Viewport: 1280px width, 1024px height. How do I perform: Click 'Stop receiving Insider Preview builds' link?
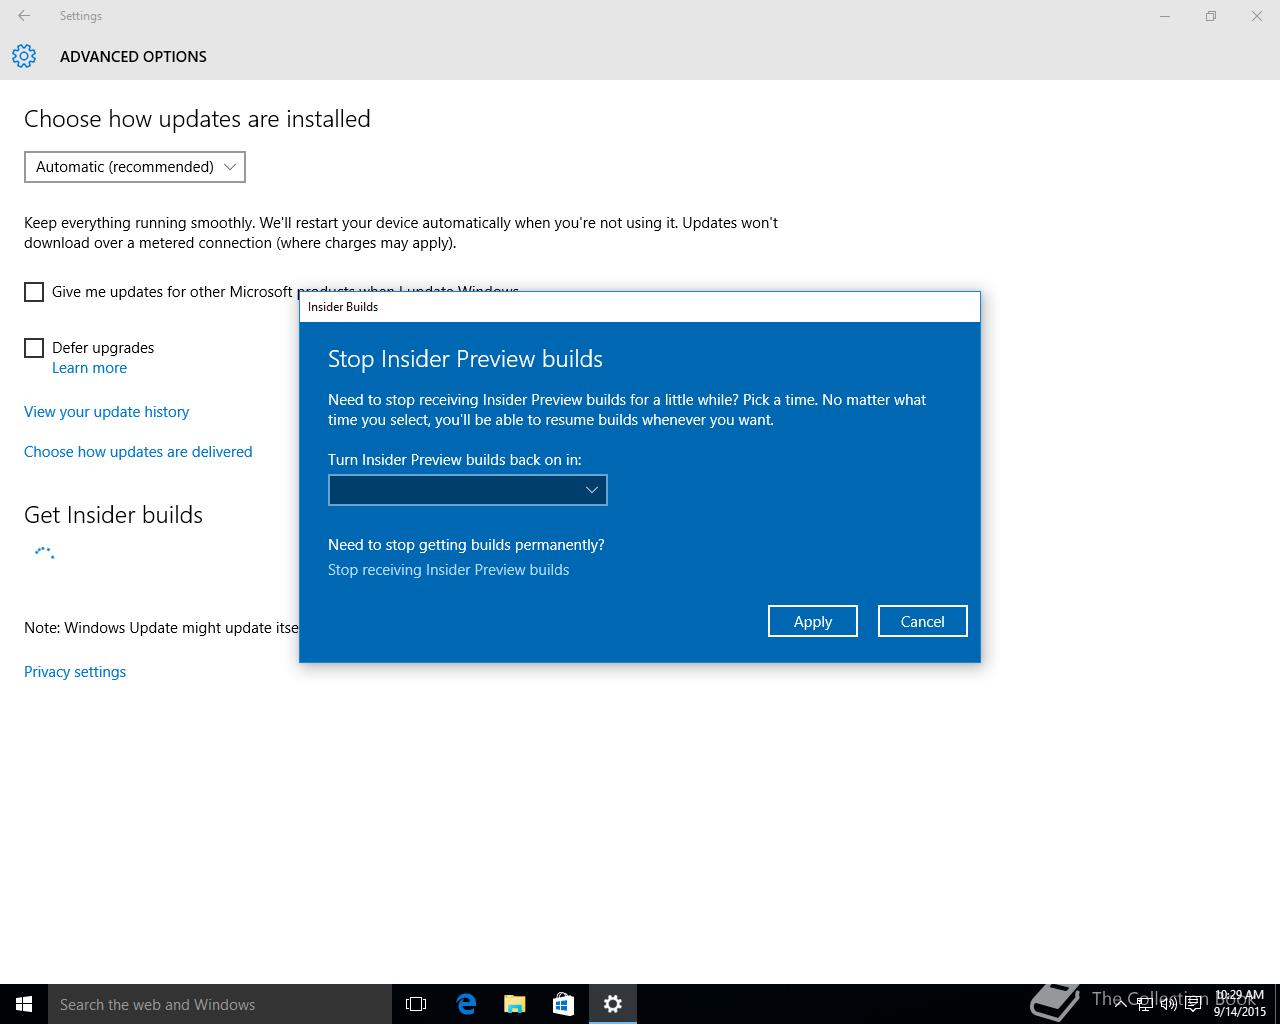pos(449,570)
